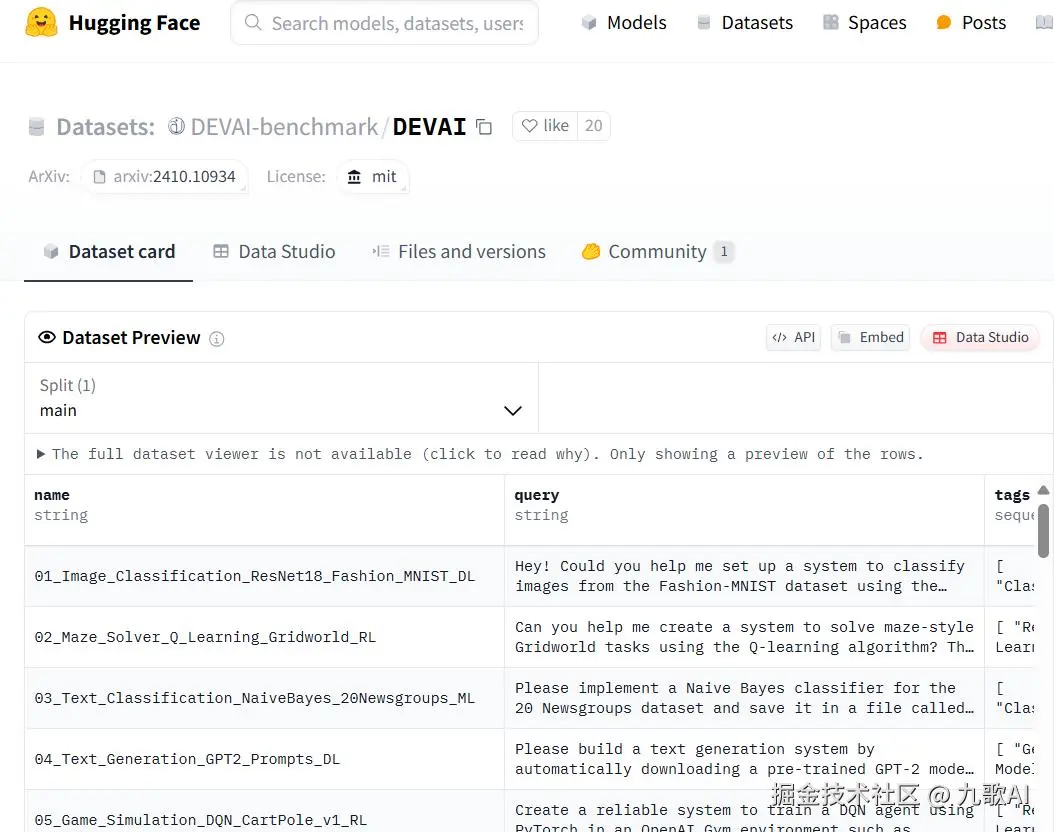This screenshot has height=832, width=1054.
Task: Click the Community hands emoji icon
Action: 591,251
